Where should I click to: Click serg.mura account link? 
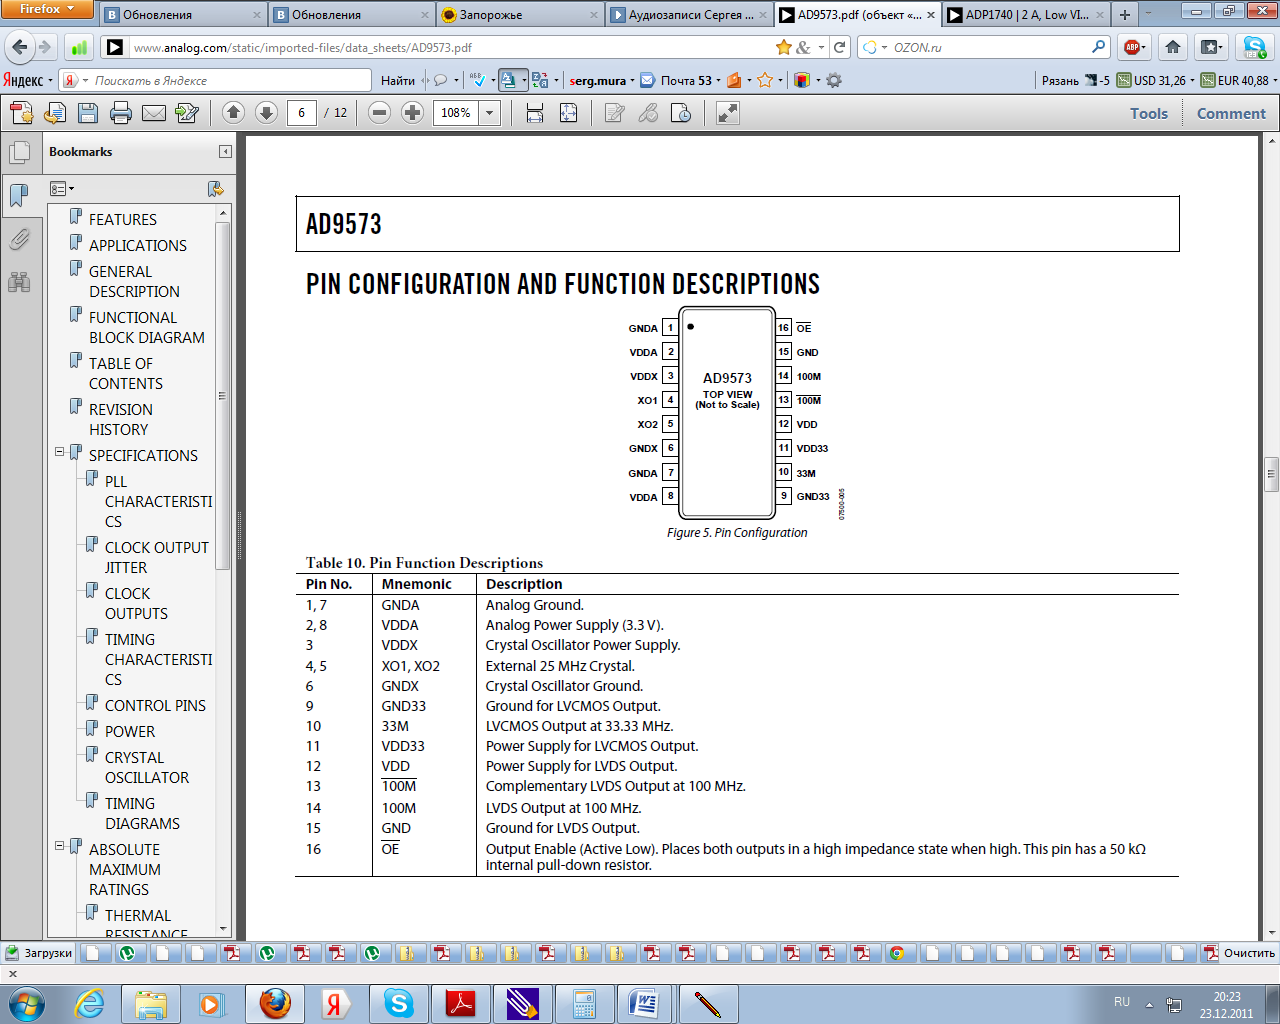tap(598, 80)
